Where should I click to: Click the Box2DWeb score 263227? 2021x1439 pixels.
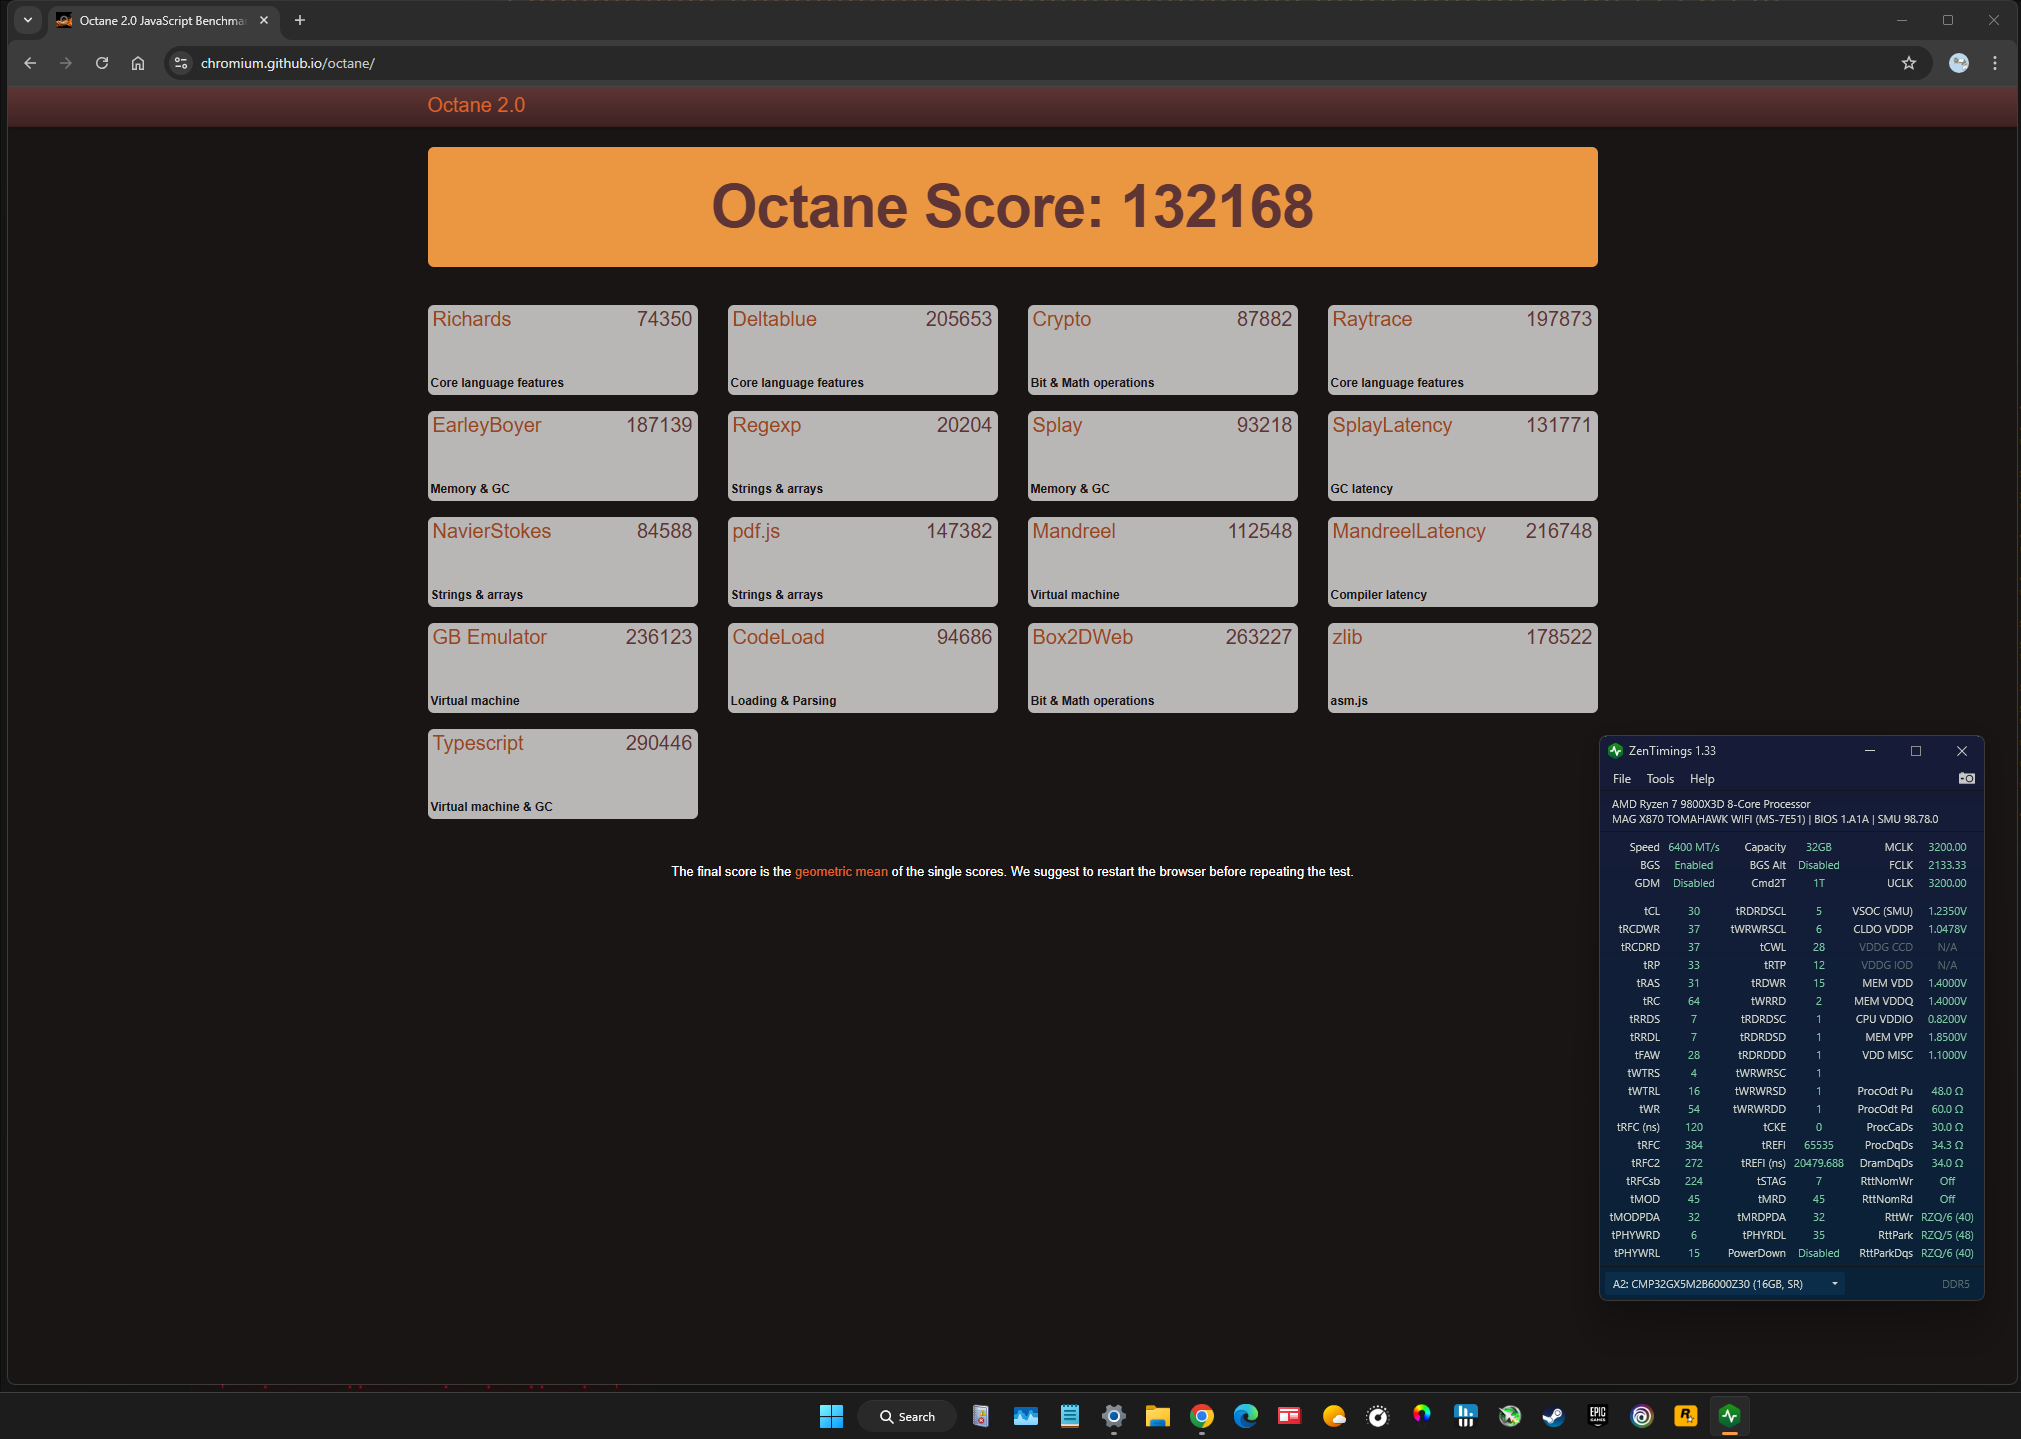coord(1259,637)
